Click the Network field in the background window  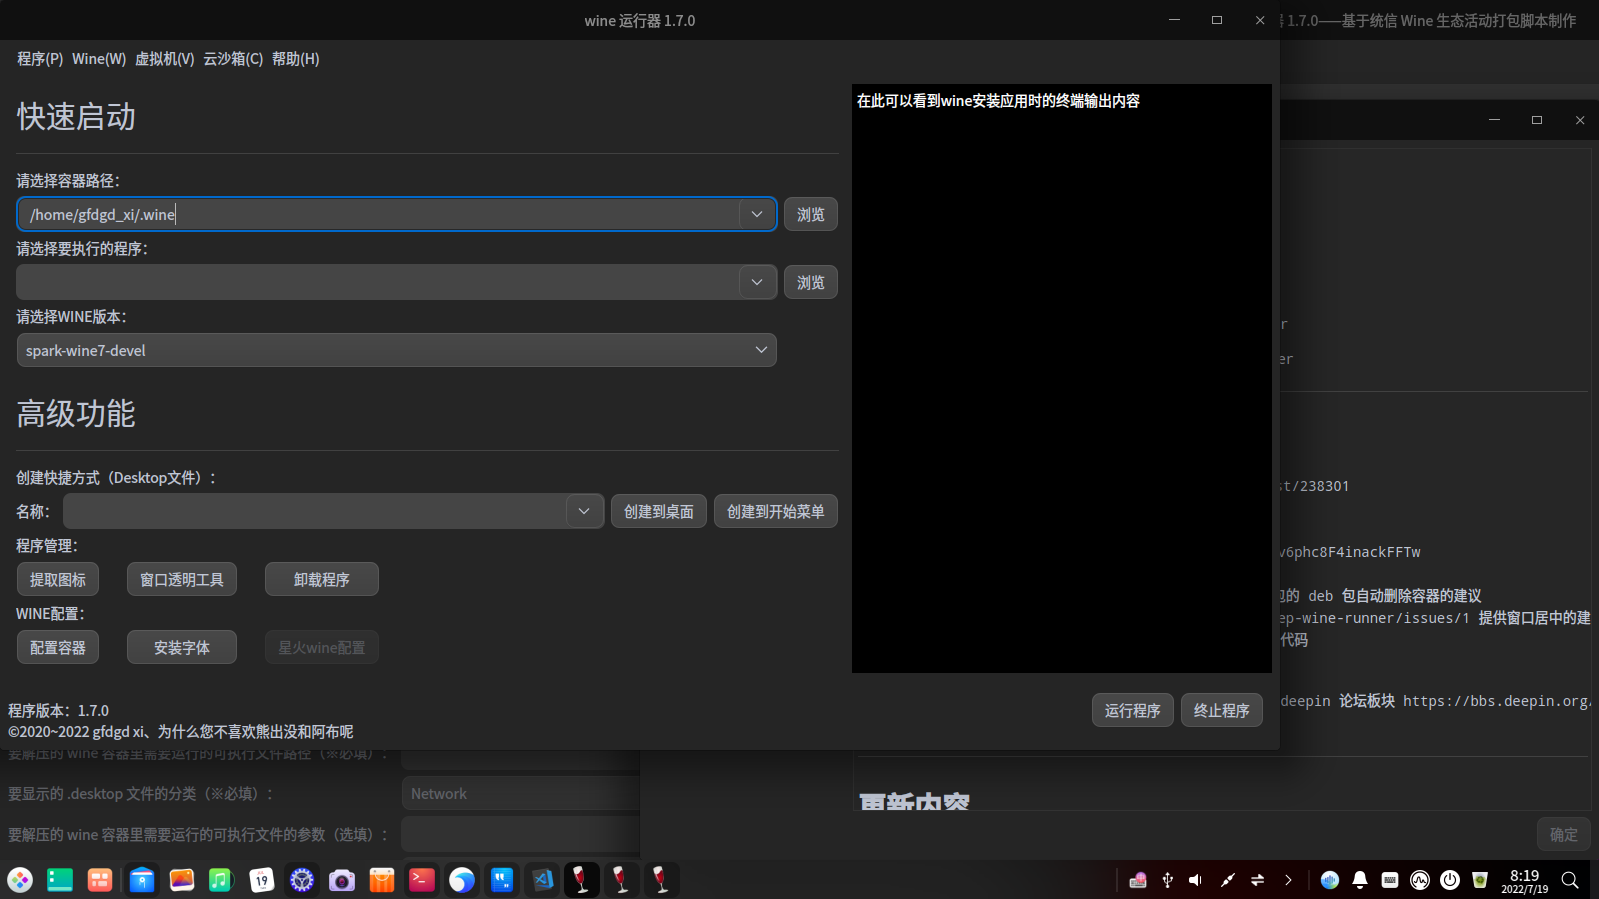(x=521, y=793)
